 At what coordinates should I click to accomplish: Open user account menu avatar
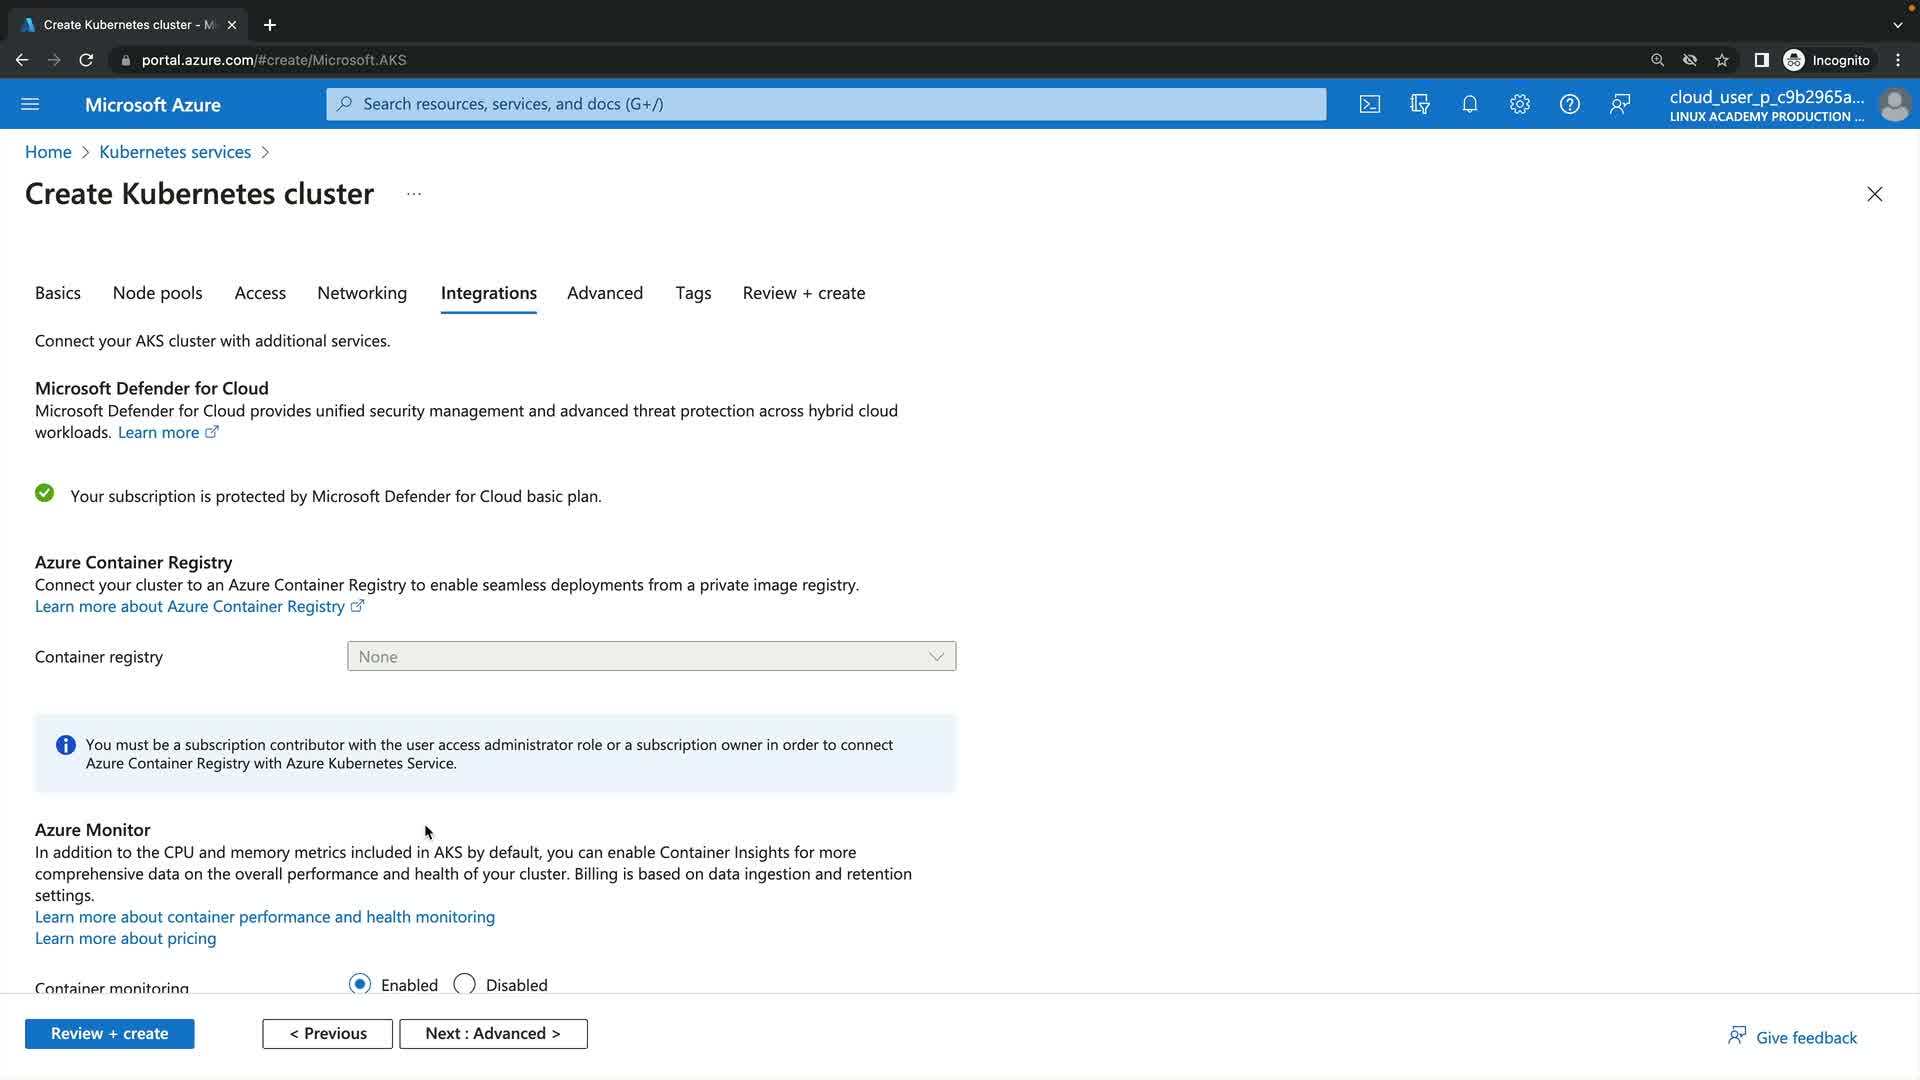[x=1894, y=104]
